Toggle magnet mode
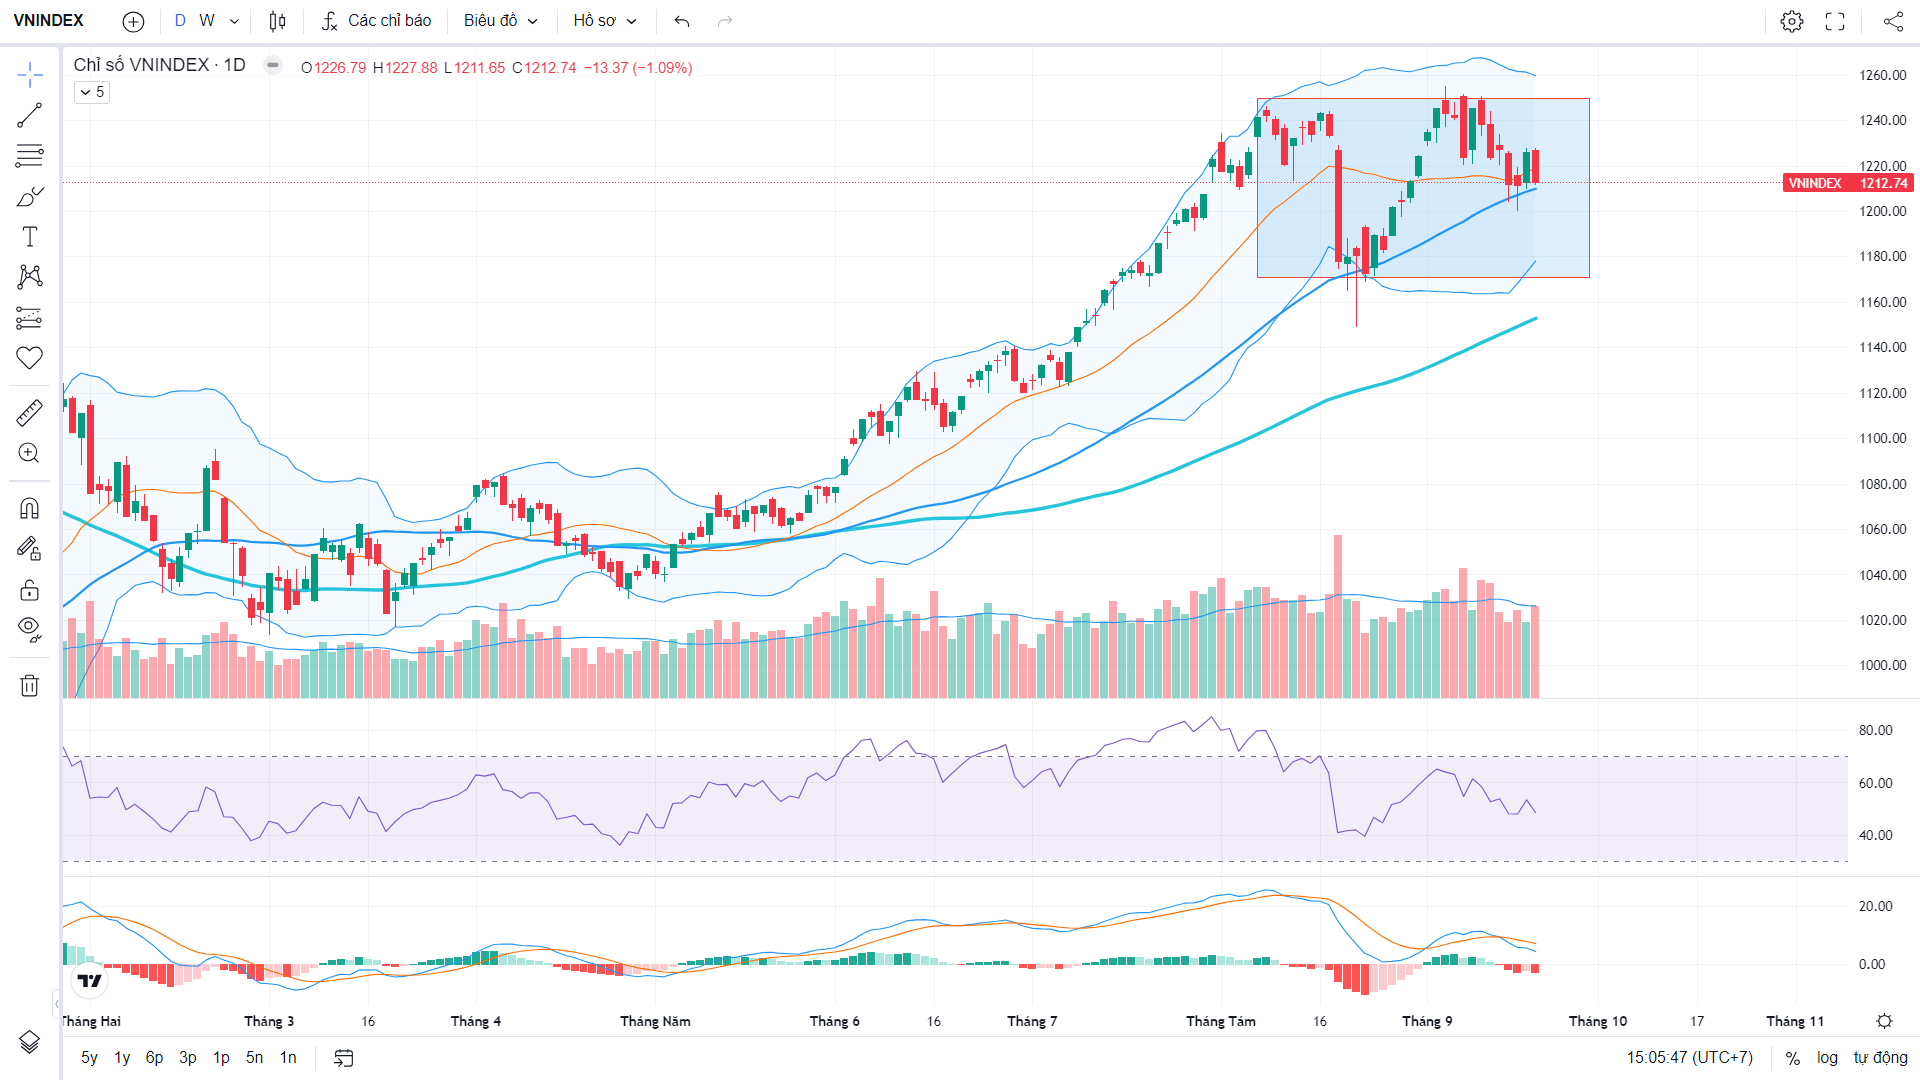 29,508
